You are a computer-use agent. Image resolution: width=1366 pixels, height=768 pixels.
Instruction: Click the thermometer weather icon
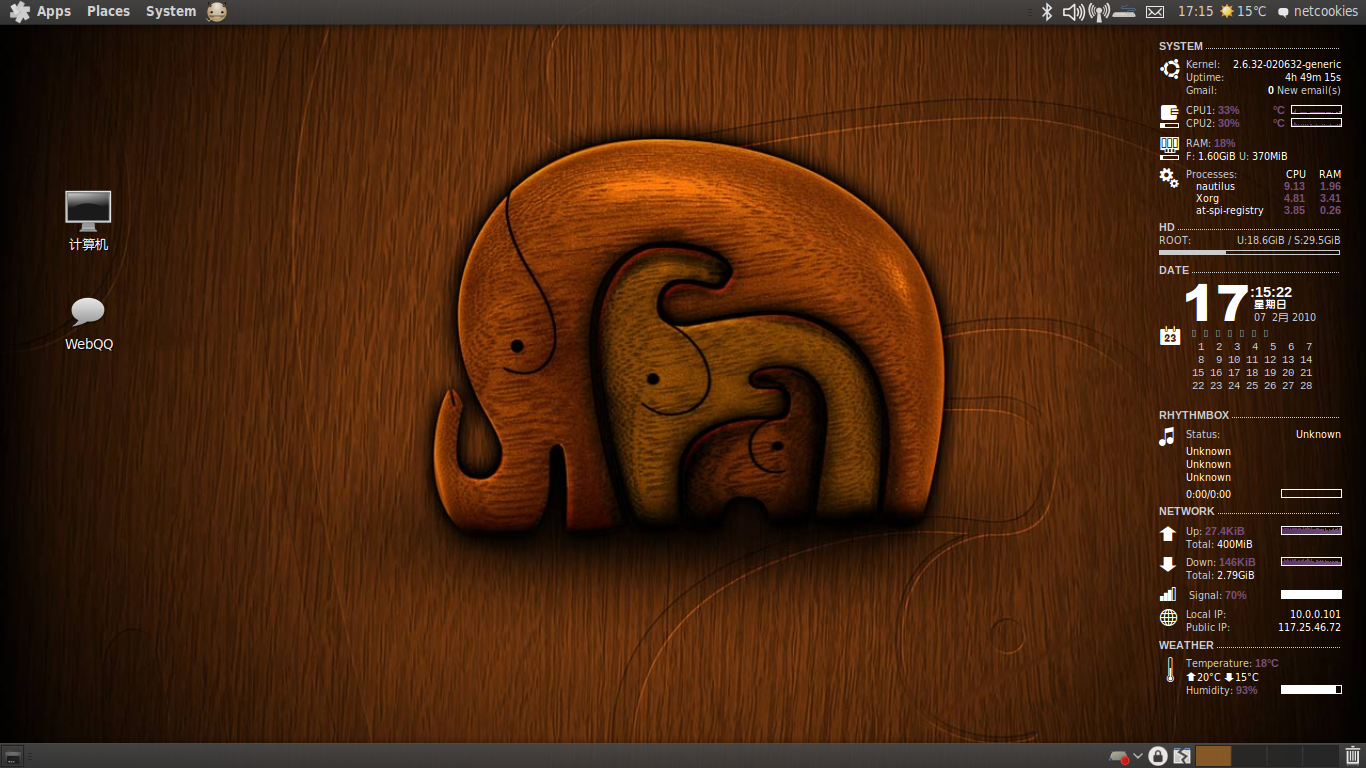(x=1169, y=670)
